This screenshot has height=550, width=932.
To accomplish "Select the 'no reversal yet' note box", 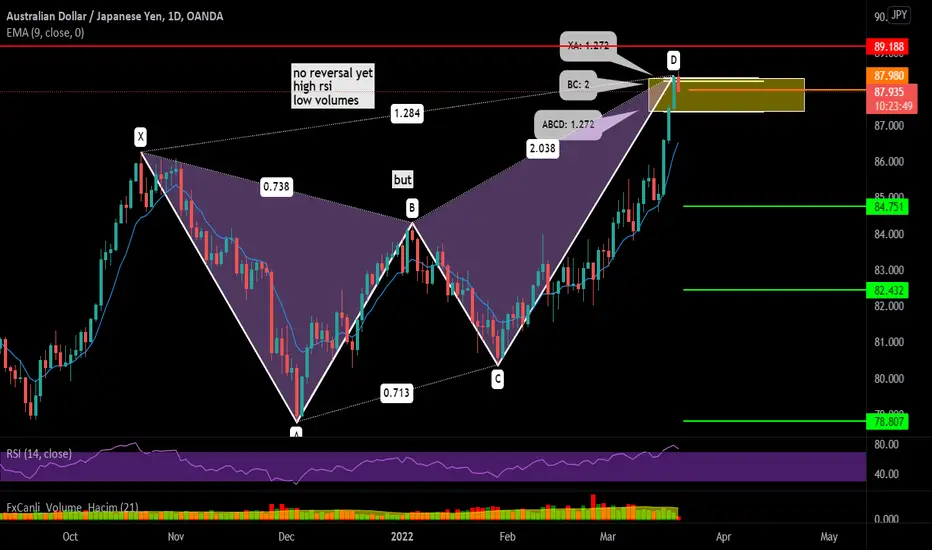I will [333, 86].
